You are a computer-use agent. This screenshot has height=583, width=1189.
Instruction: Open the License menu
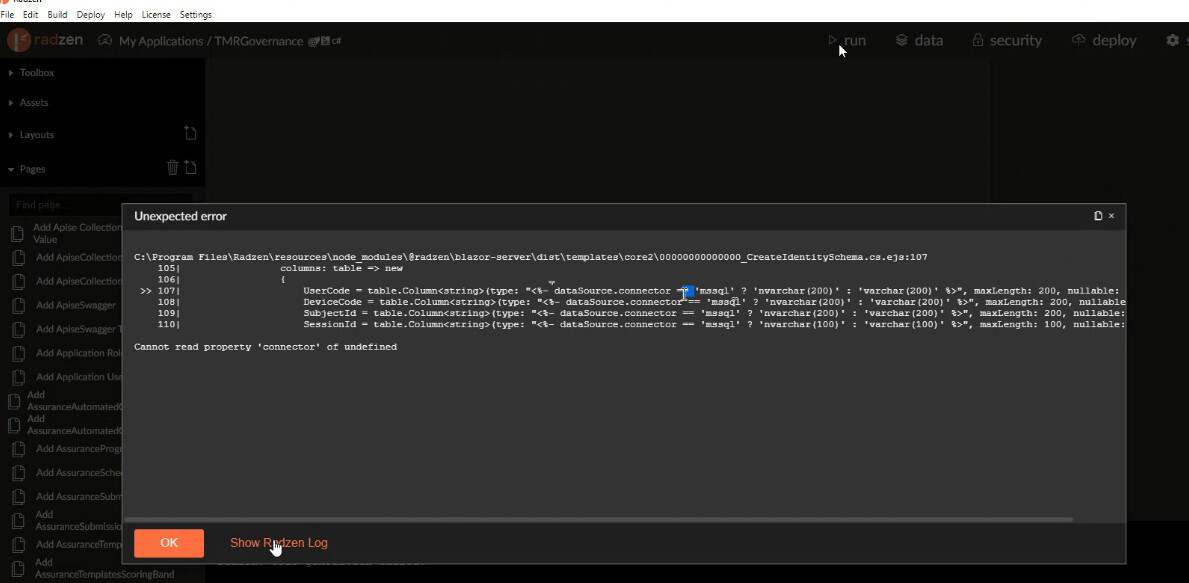click(x=156, y=14)
